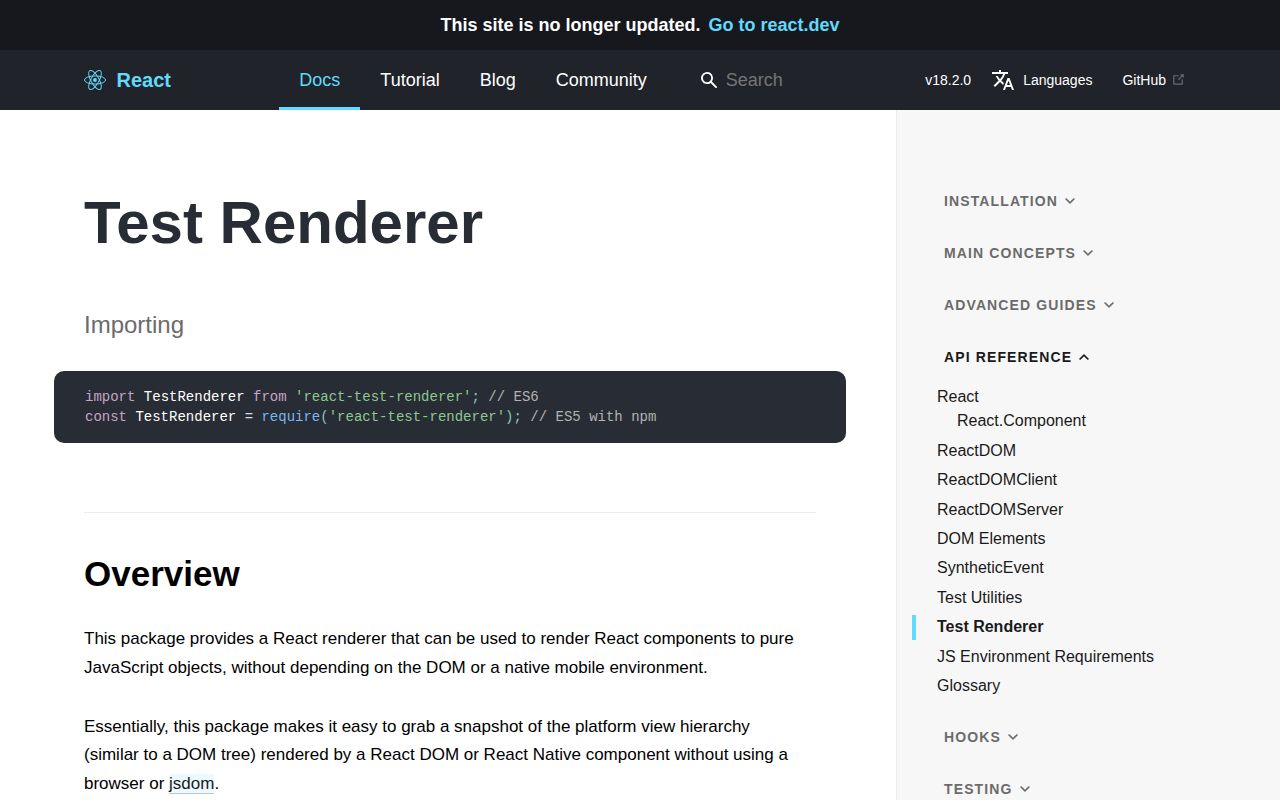1280x800 pixels.
Task: Expand the Main Concepts sidebar section
Action: (x=1018, y=253)
